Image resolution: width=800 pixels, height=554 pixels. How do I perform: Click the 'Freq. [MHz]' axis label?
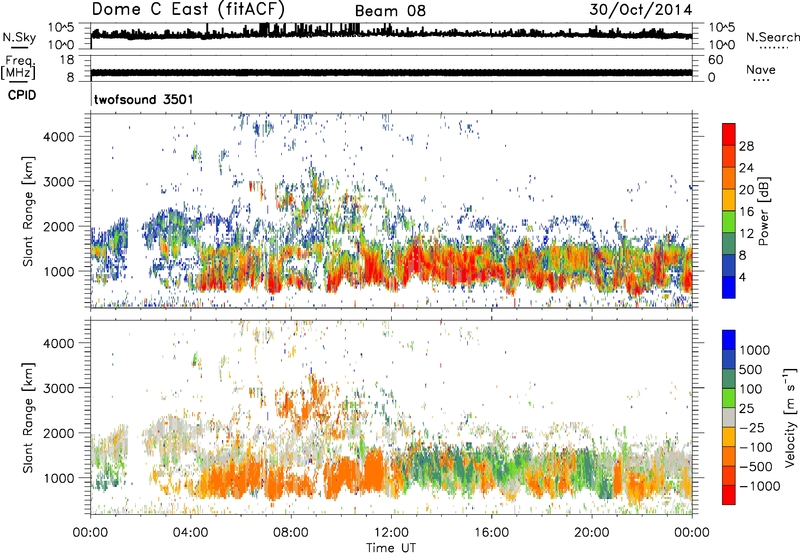(19, 67)
